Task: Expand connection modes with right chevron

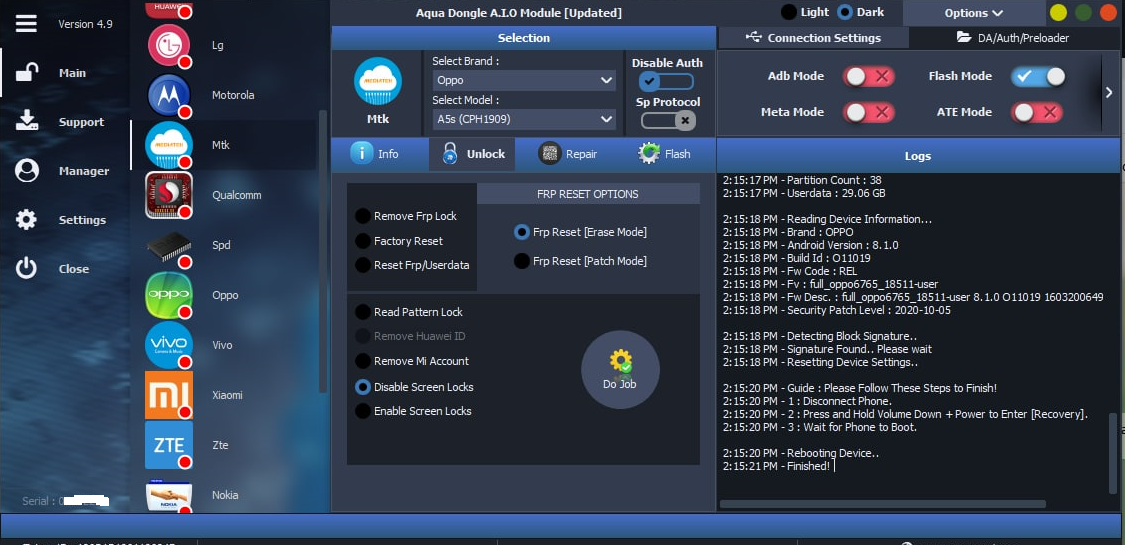Action: point(1108,93)
